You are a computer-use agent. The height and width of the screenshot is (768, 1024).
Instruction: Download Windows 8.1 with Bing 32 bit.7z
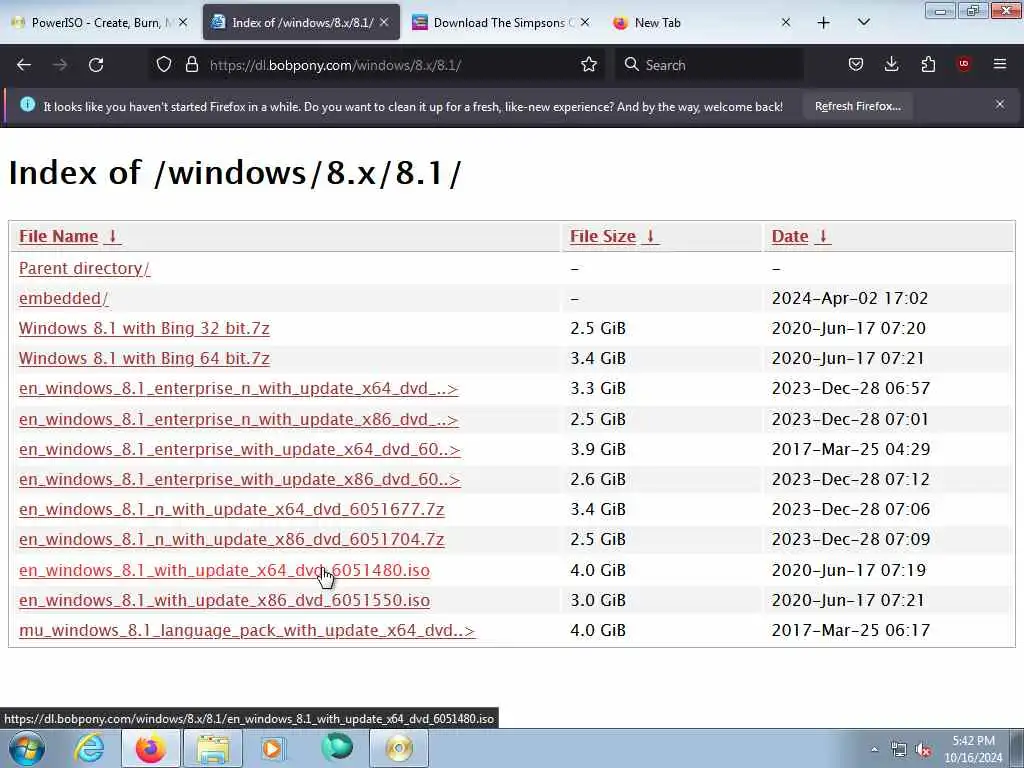point(144,328)
